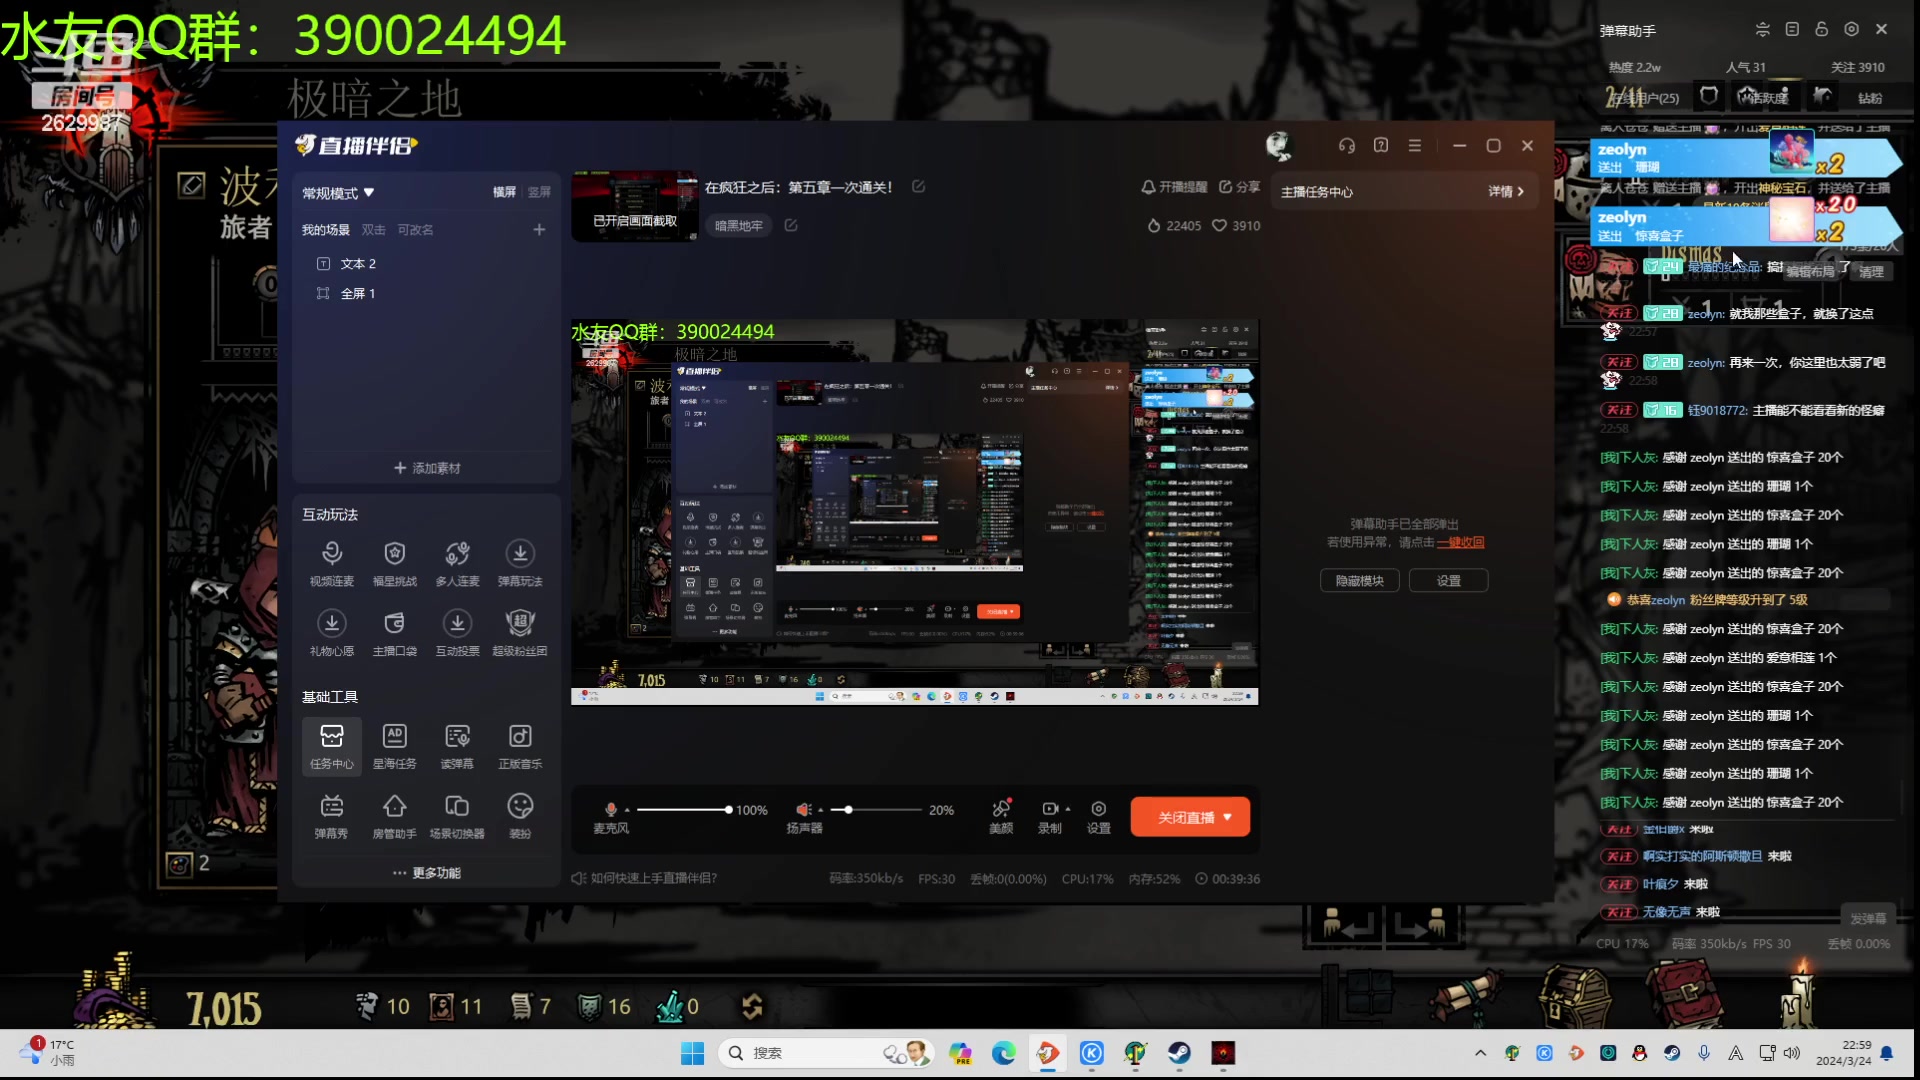
Task: Open 读弹幕 read-danmaku tool
Action: (457, 746)
